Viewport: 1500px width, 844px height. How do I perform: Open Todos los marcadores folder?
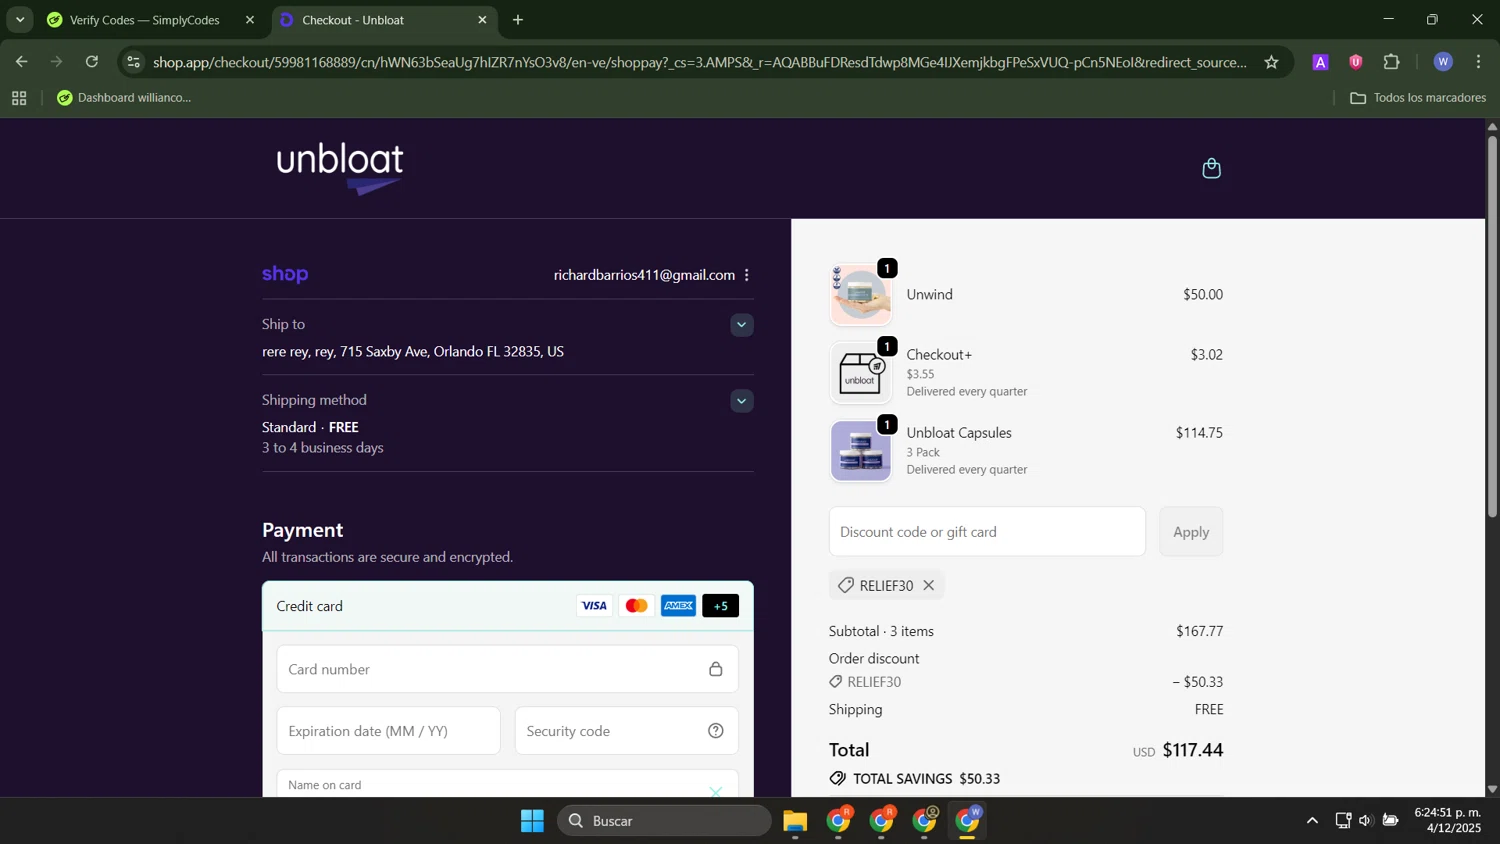(x=1418, y=98)
